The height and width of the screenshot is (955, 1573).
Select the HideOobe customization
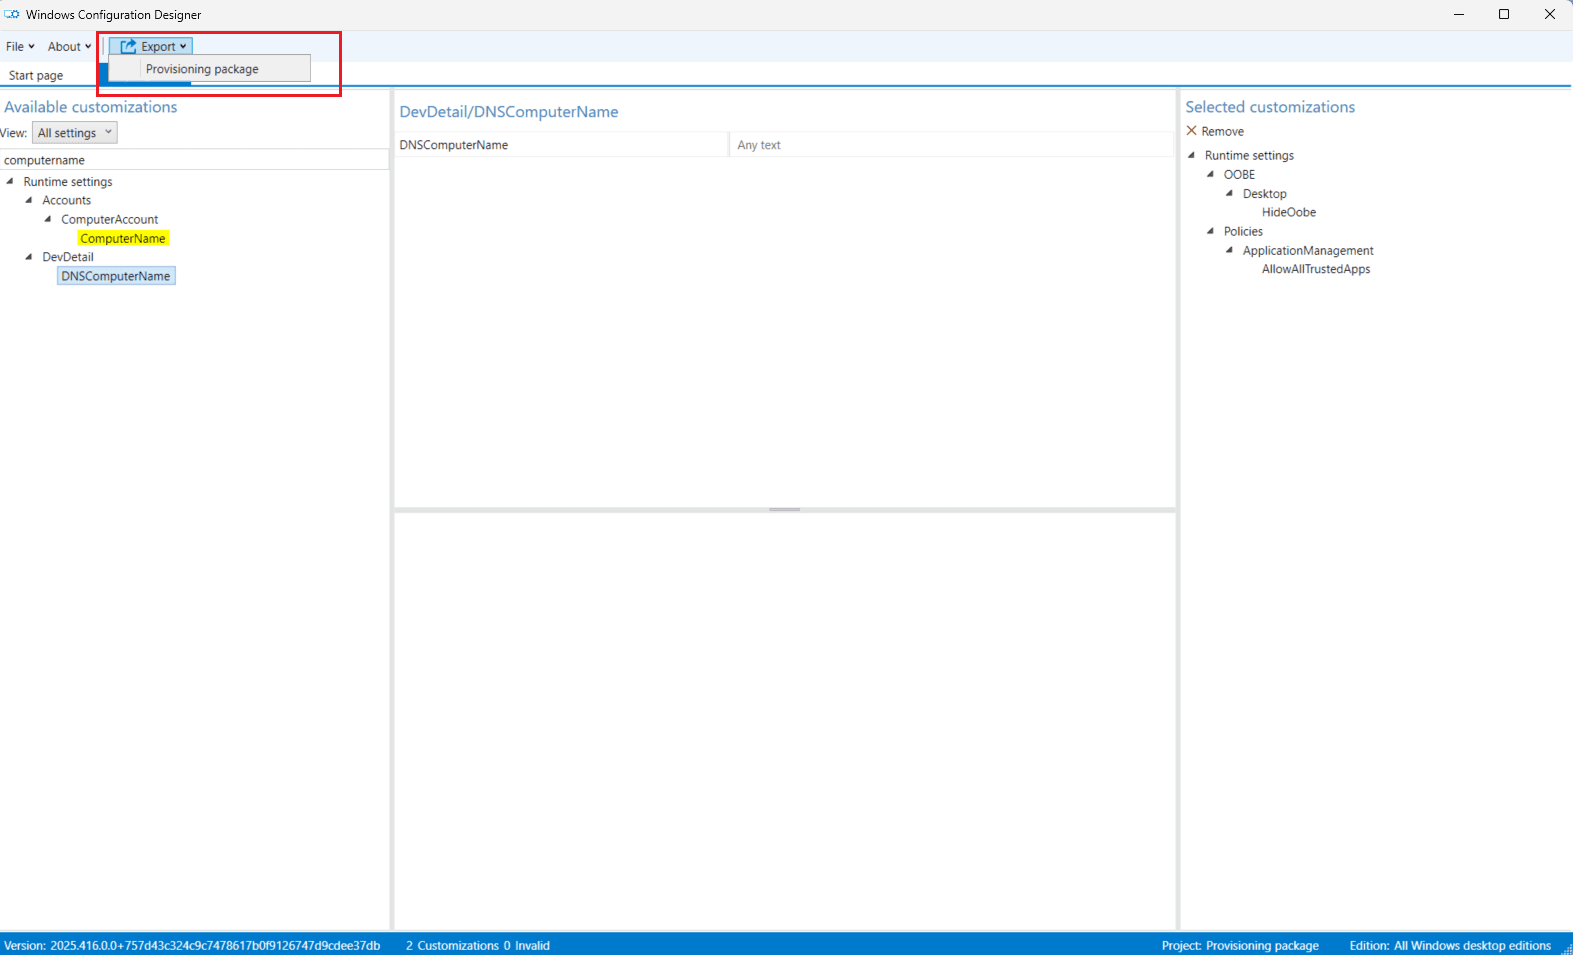pyautogui.click(x=1289, y=212)
